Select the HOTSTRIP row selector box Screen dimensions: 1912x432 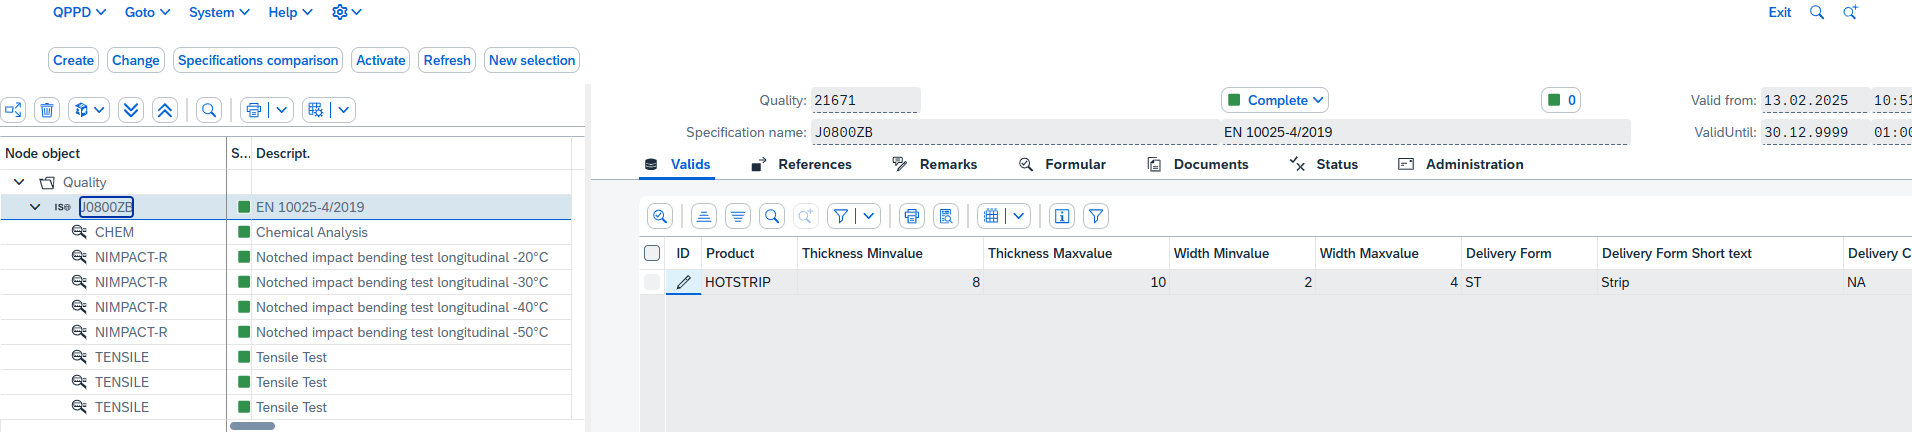click(652, 282)
